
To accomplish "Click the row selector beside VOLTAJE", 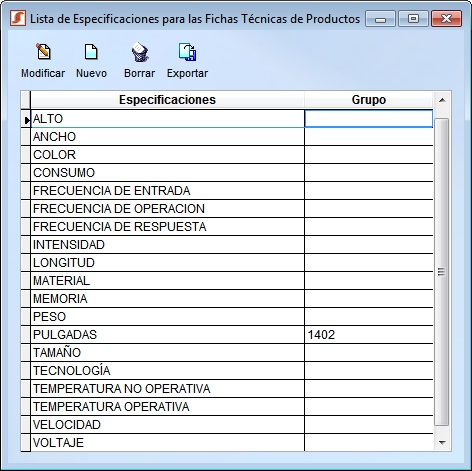I will click(x=25, y=443).
